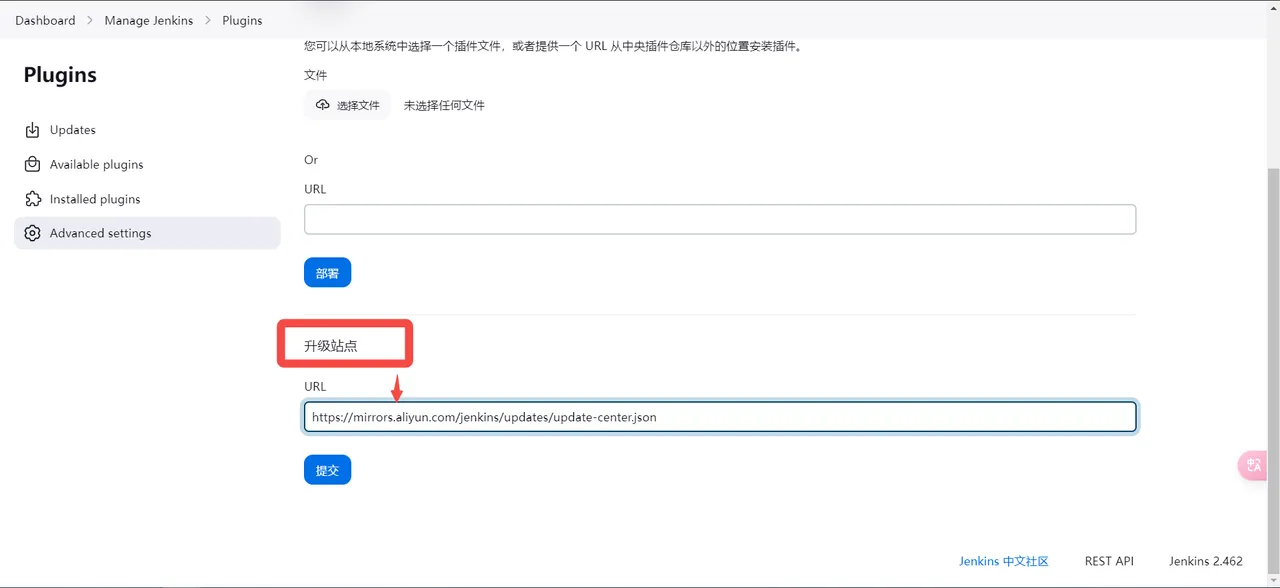Click the 升级站点 update-center URL field
The image size is (1280, 588).
[719, 417]
